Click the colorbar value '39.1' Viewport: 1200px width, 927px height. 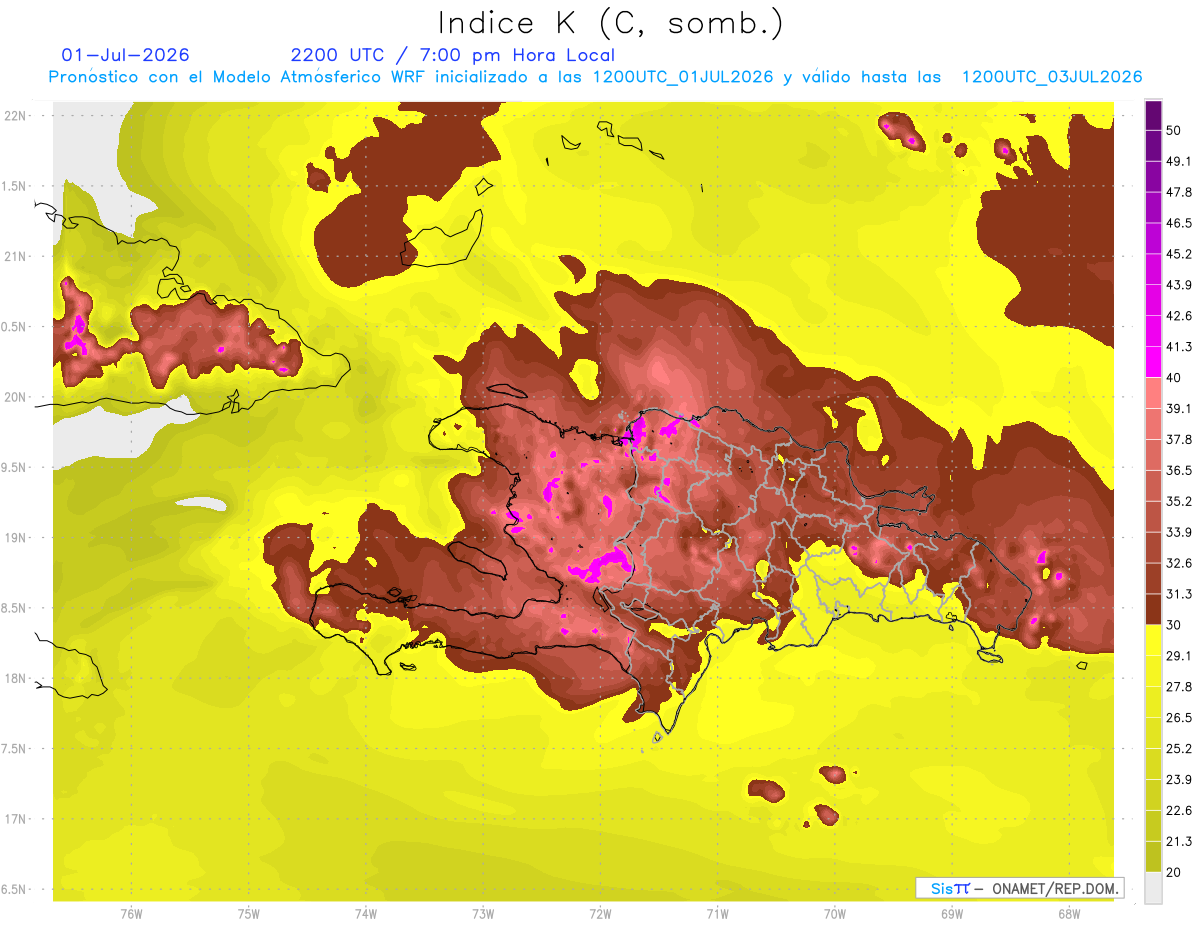[x=1180, y=408]
